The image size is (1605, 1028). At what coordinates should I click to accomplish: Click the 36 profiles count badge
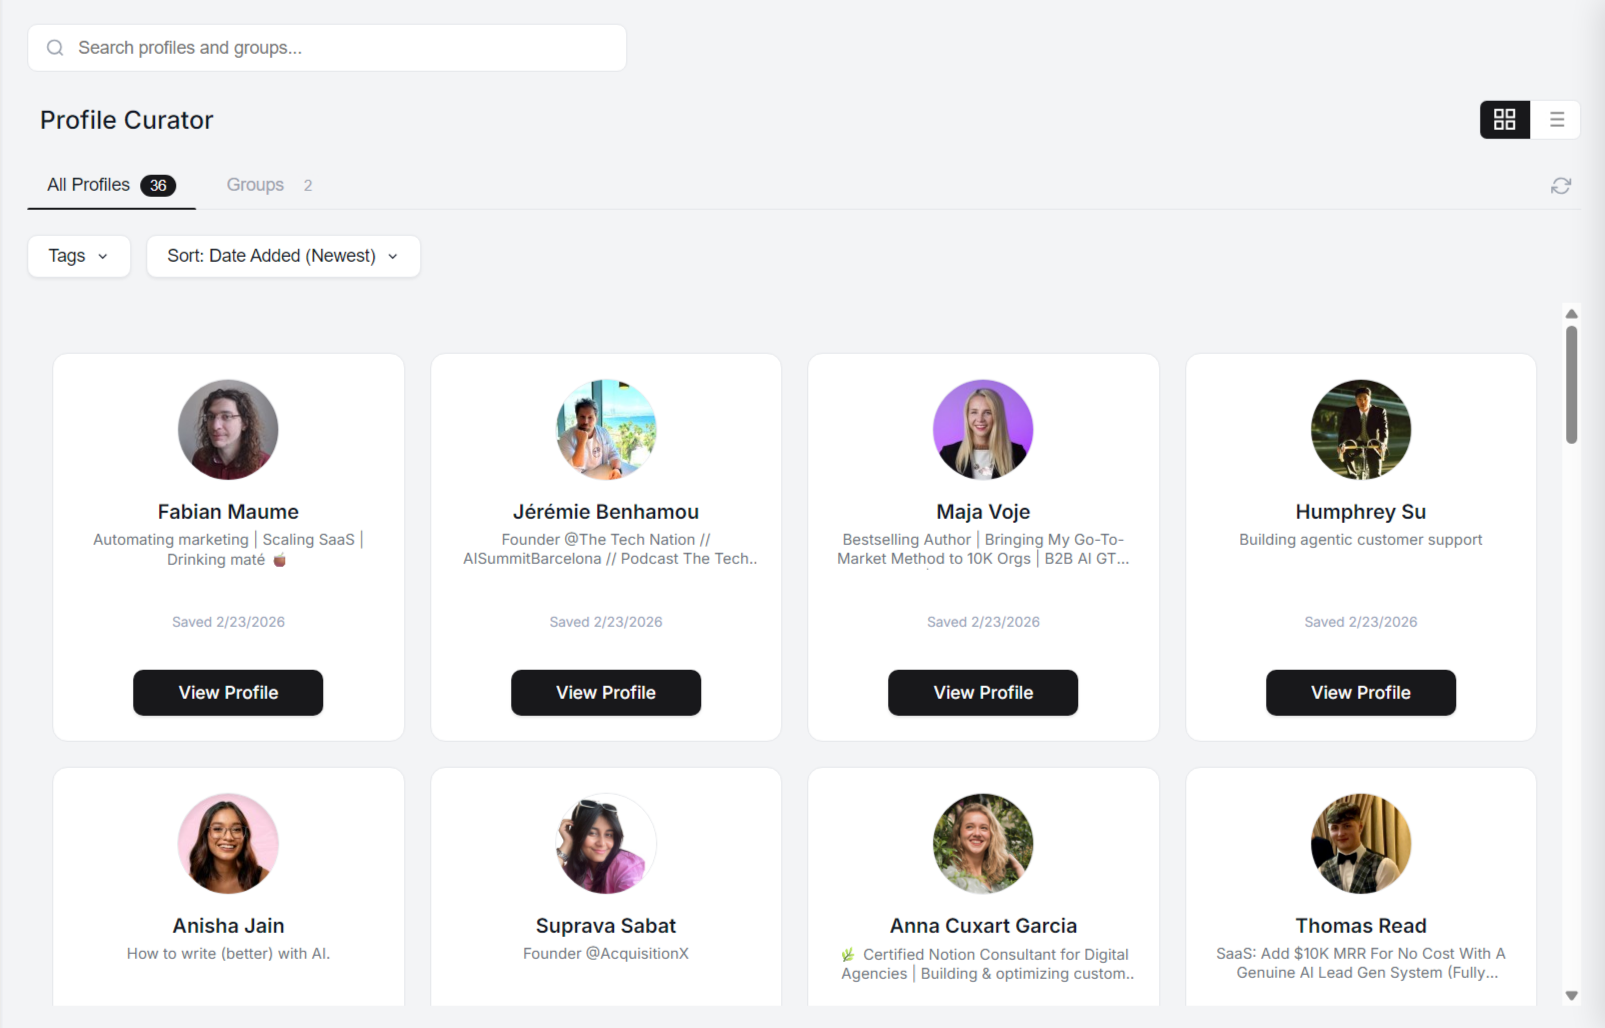tap(157, 185)
